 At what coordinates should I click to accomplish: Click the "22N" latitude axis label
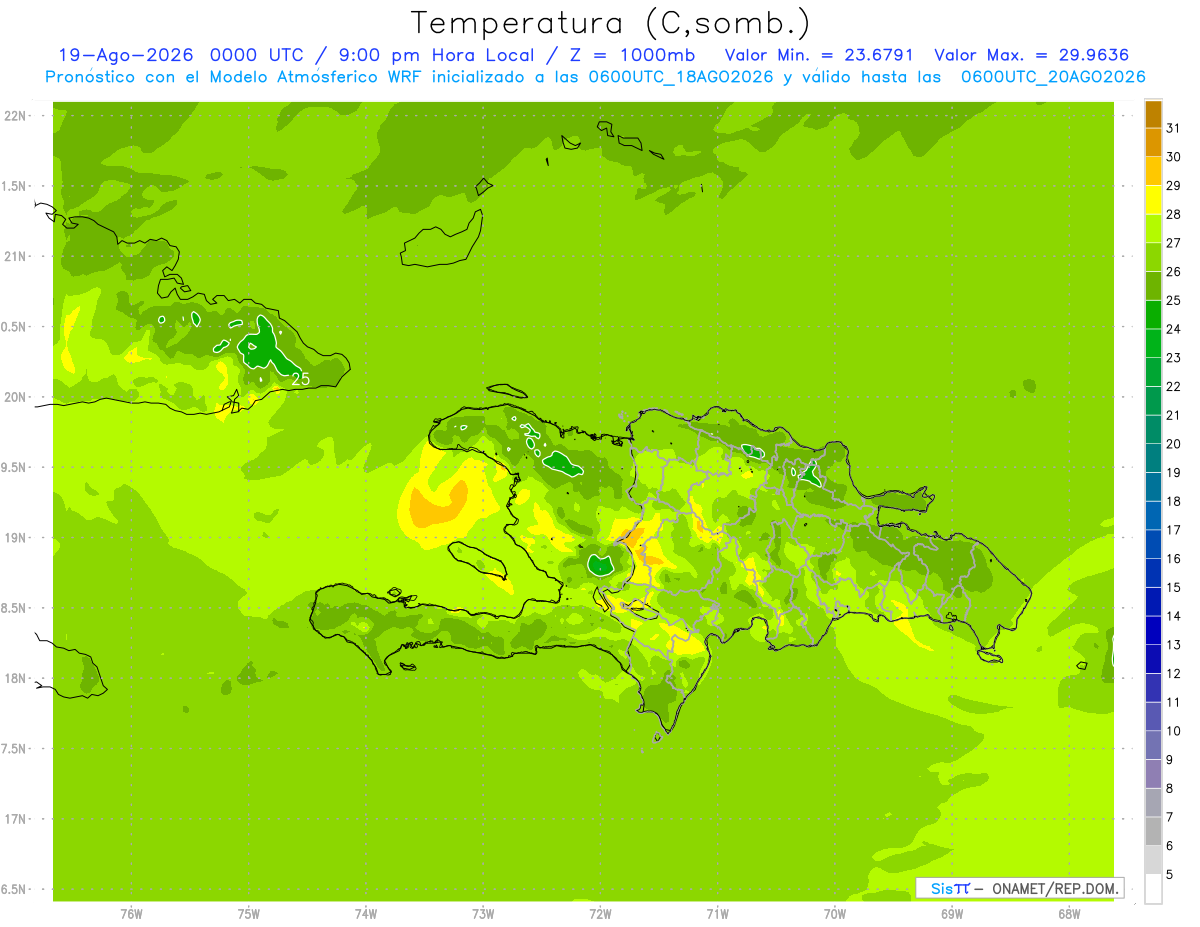(16, 116)
